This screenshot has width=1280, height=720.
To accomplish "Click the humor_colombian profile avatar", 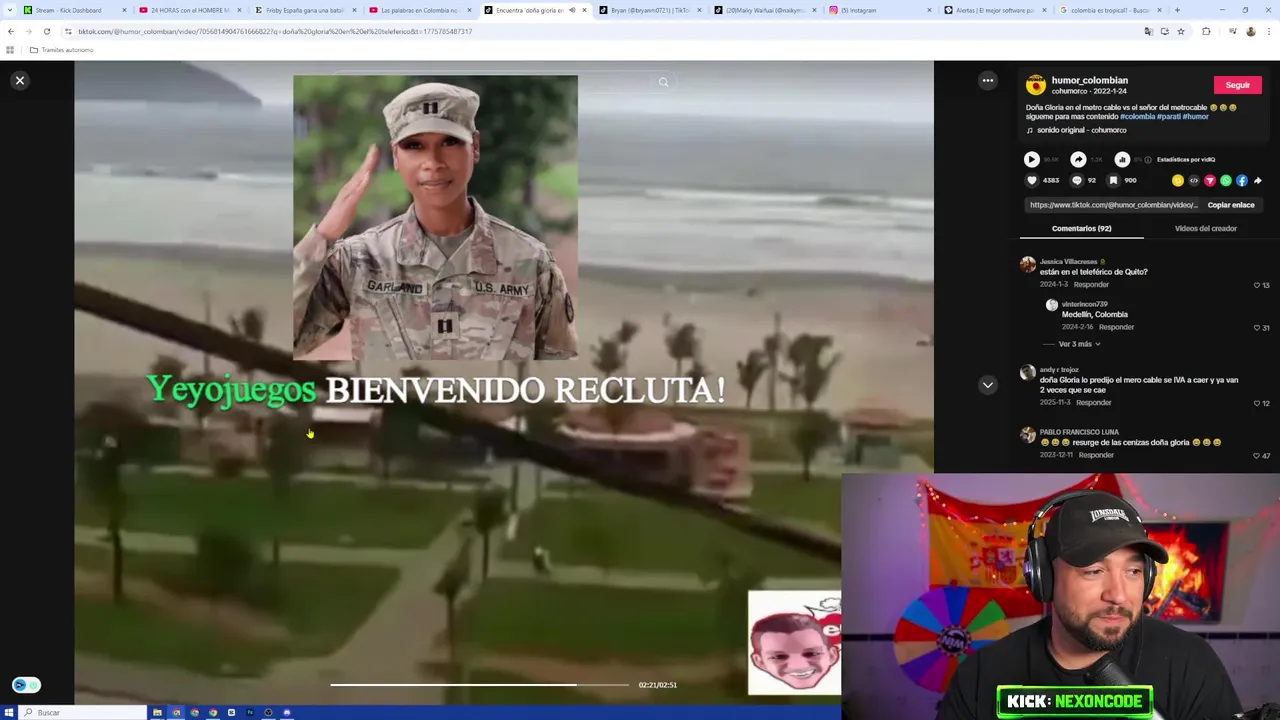I will pyautogui.click(x=1036, y=84).
